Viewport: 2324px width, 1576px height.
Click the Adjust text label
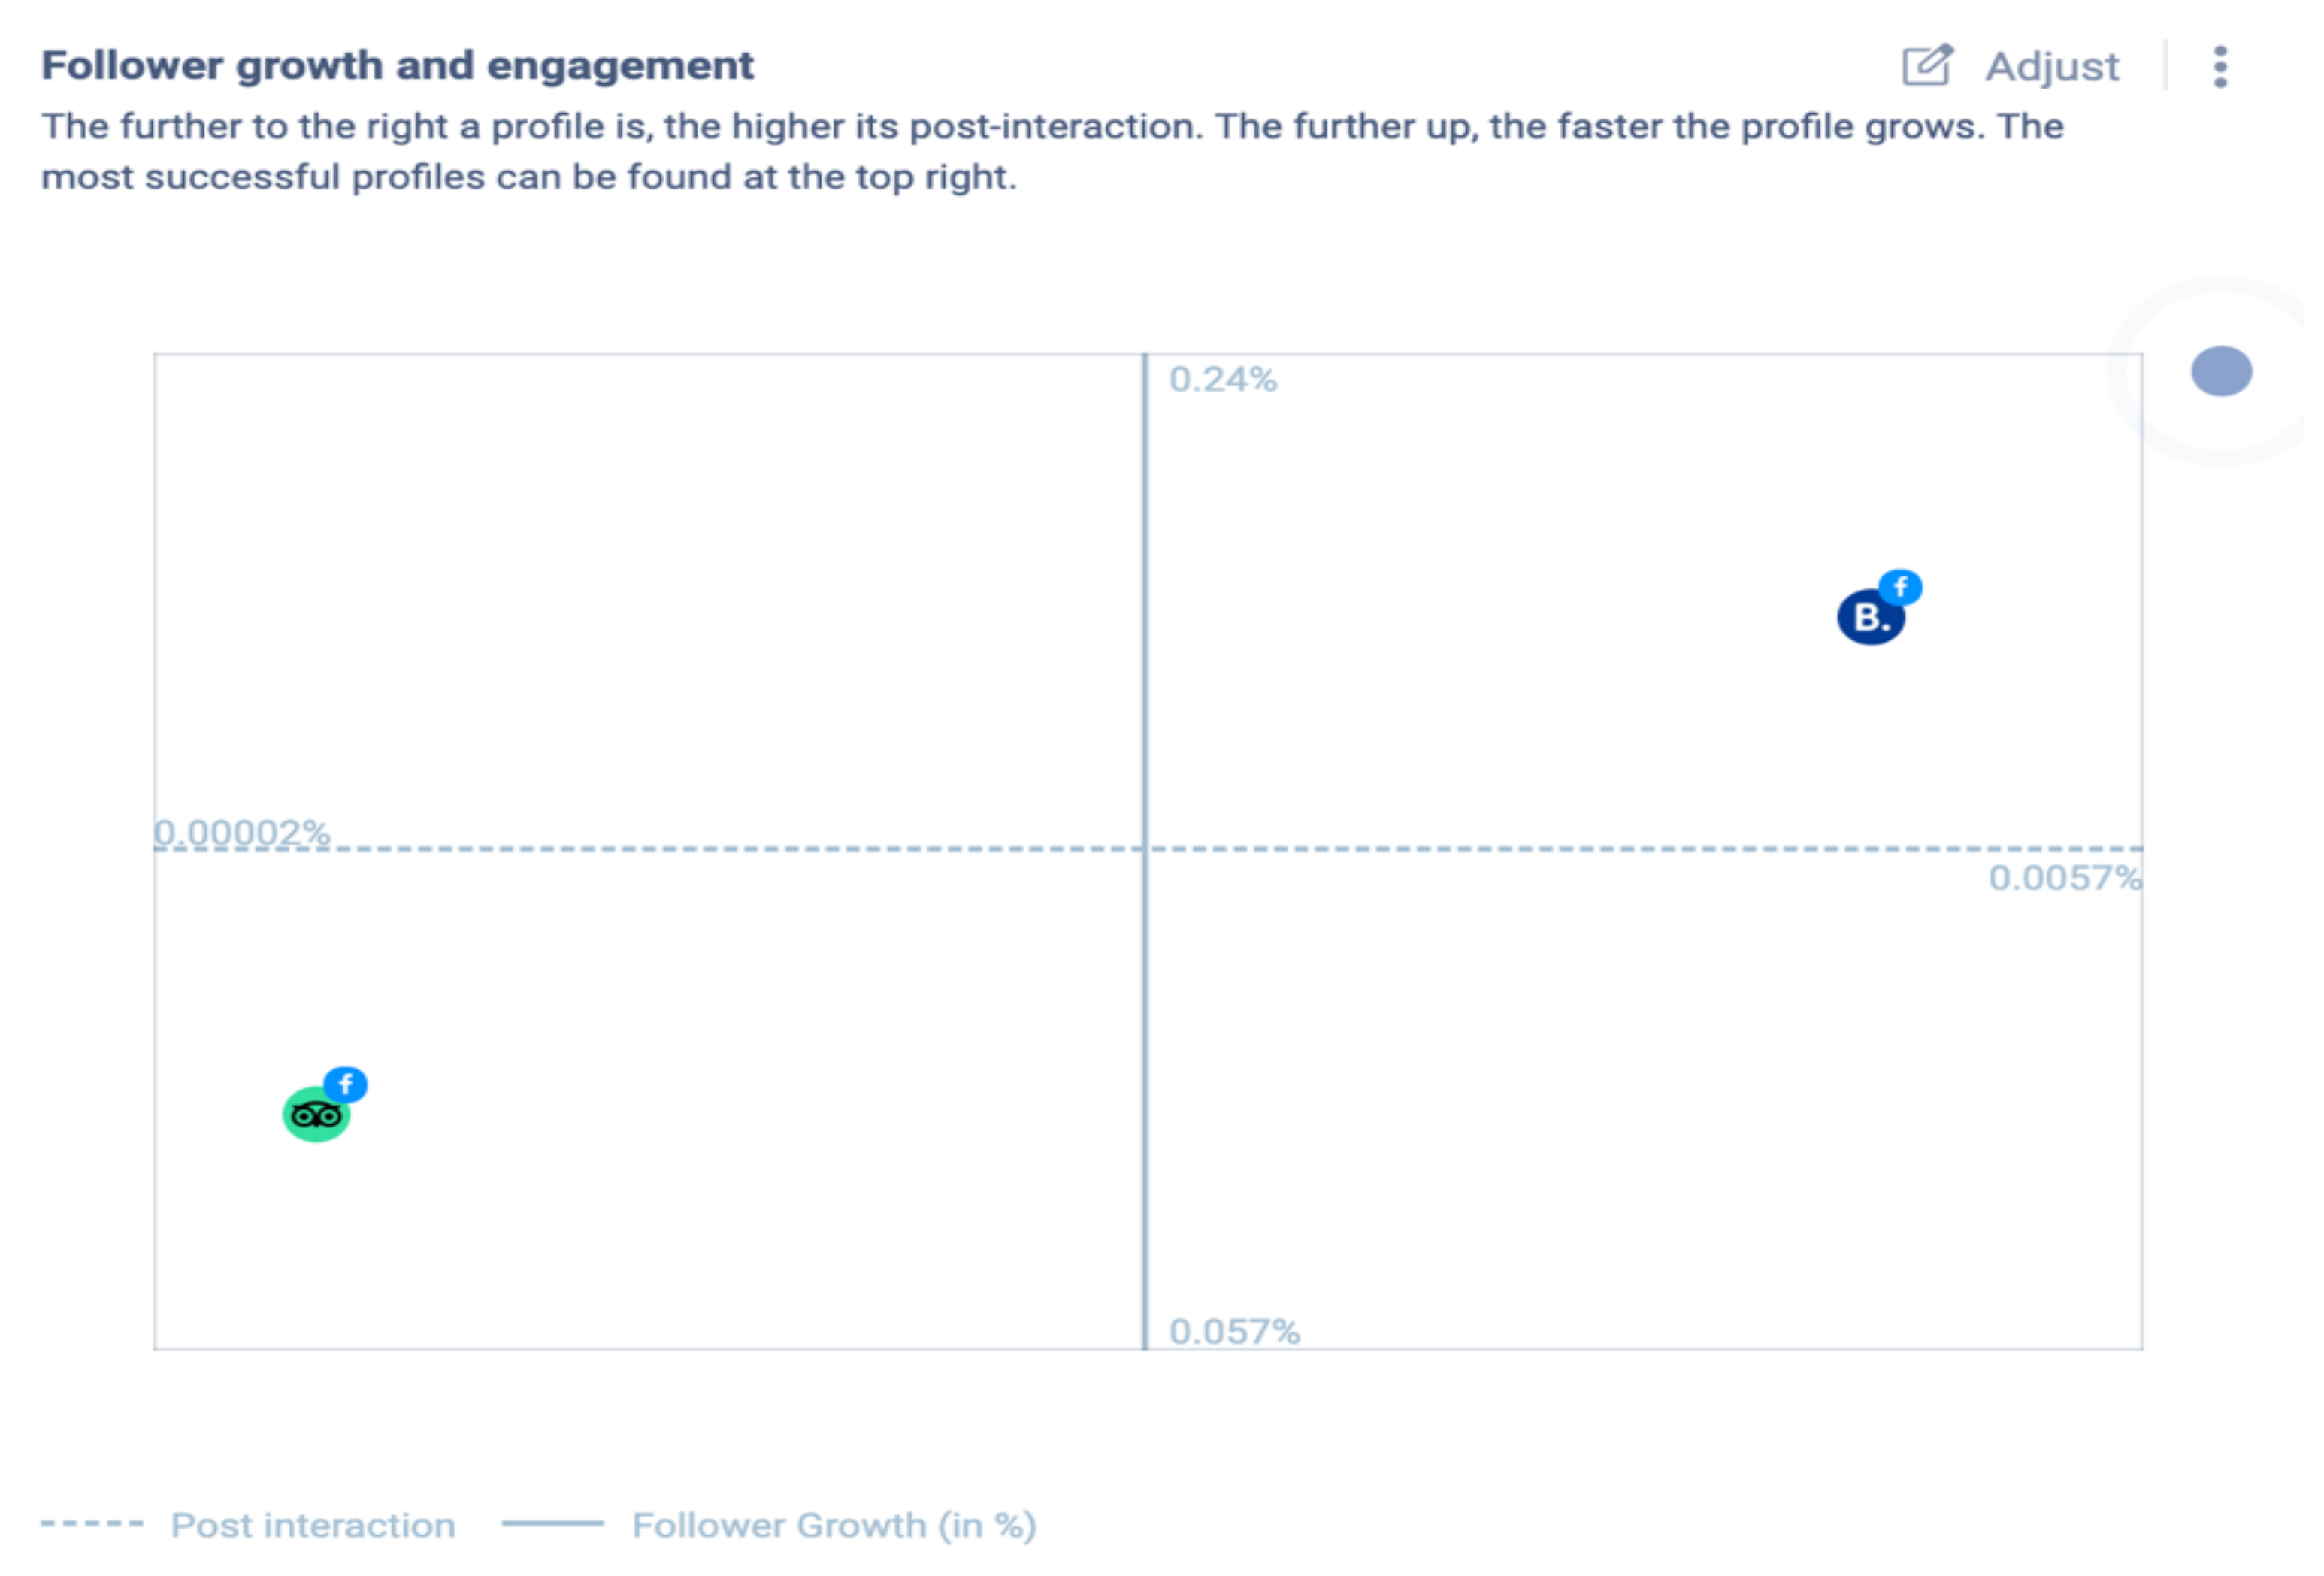click(2052, 67)
